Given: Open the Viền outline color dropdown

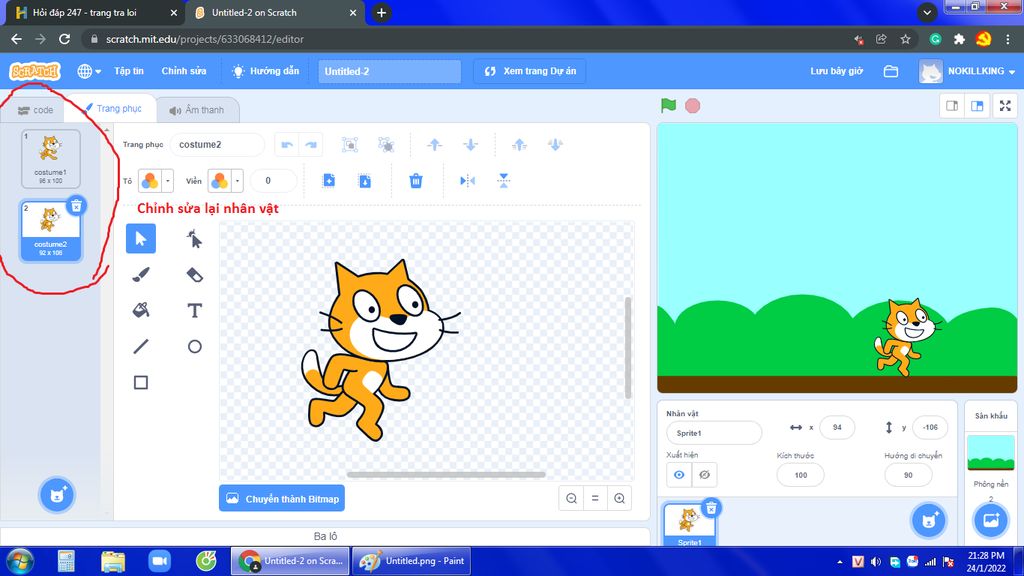Looking at the screenshot, I should click(x=238, y=180).
